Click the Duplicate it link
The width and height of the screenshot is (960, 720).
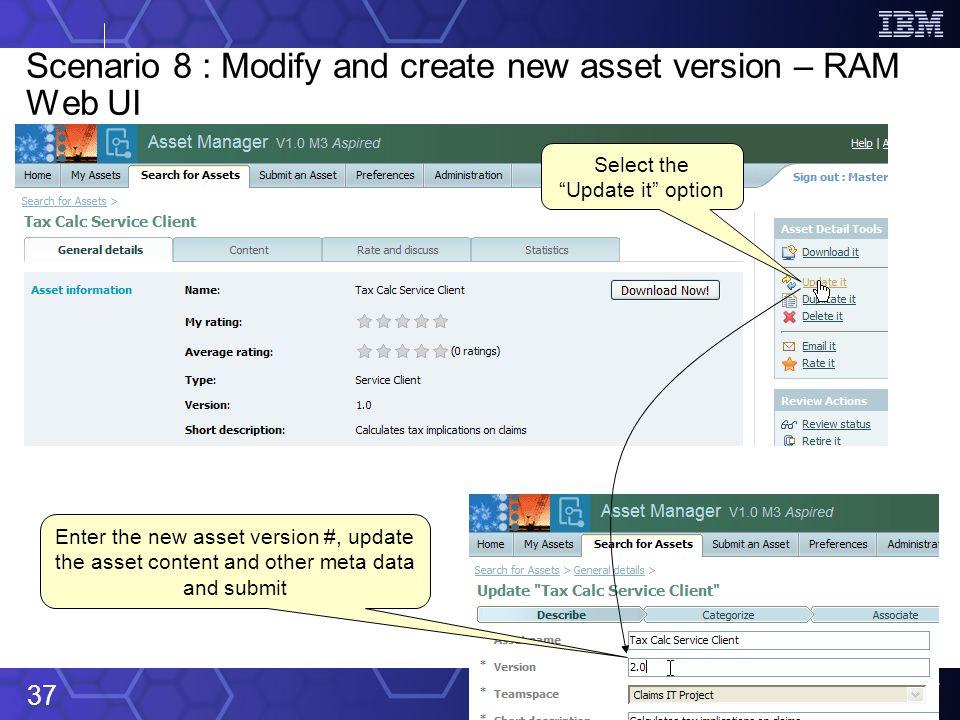(829, 299)
